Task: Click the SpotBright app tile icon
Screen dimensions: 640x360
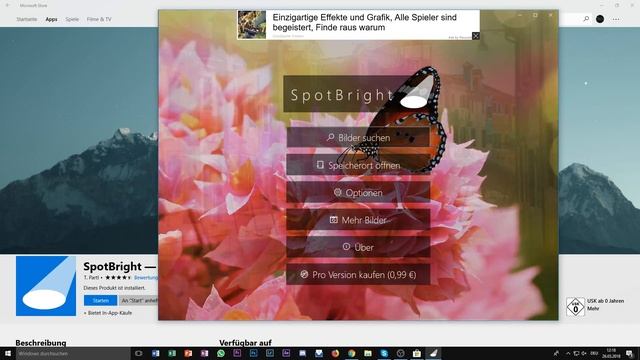Action: [46, 286]
